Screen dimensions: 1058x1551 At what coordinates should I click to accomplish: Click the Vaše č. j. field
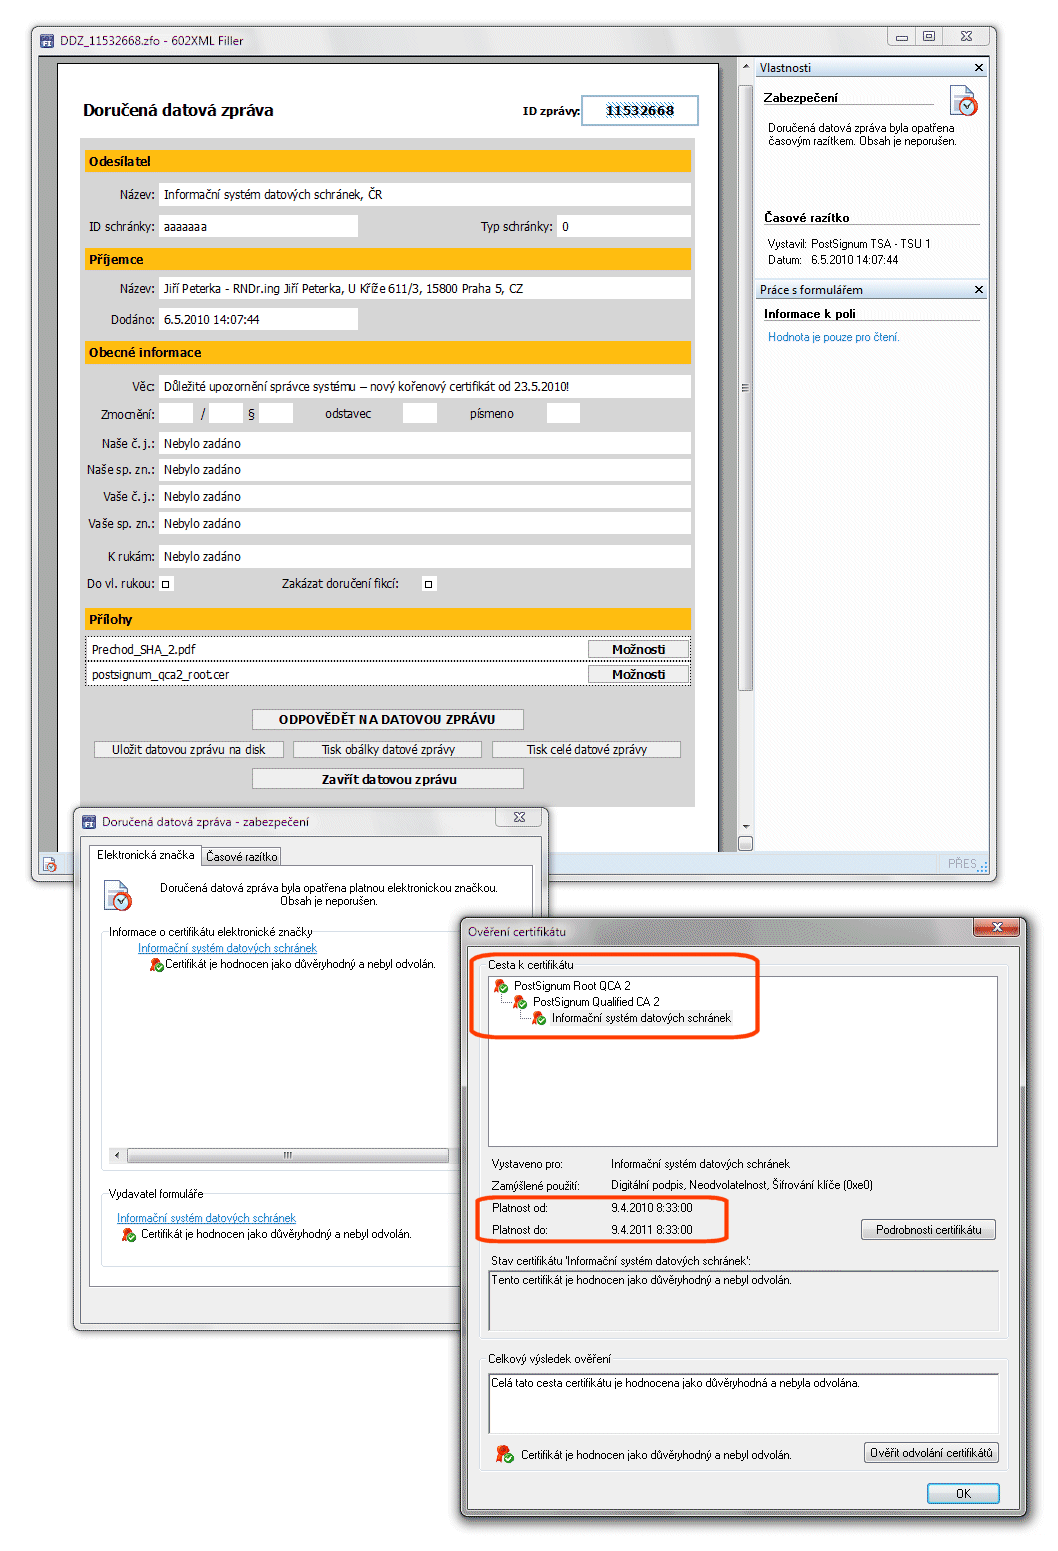point(425,497)
